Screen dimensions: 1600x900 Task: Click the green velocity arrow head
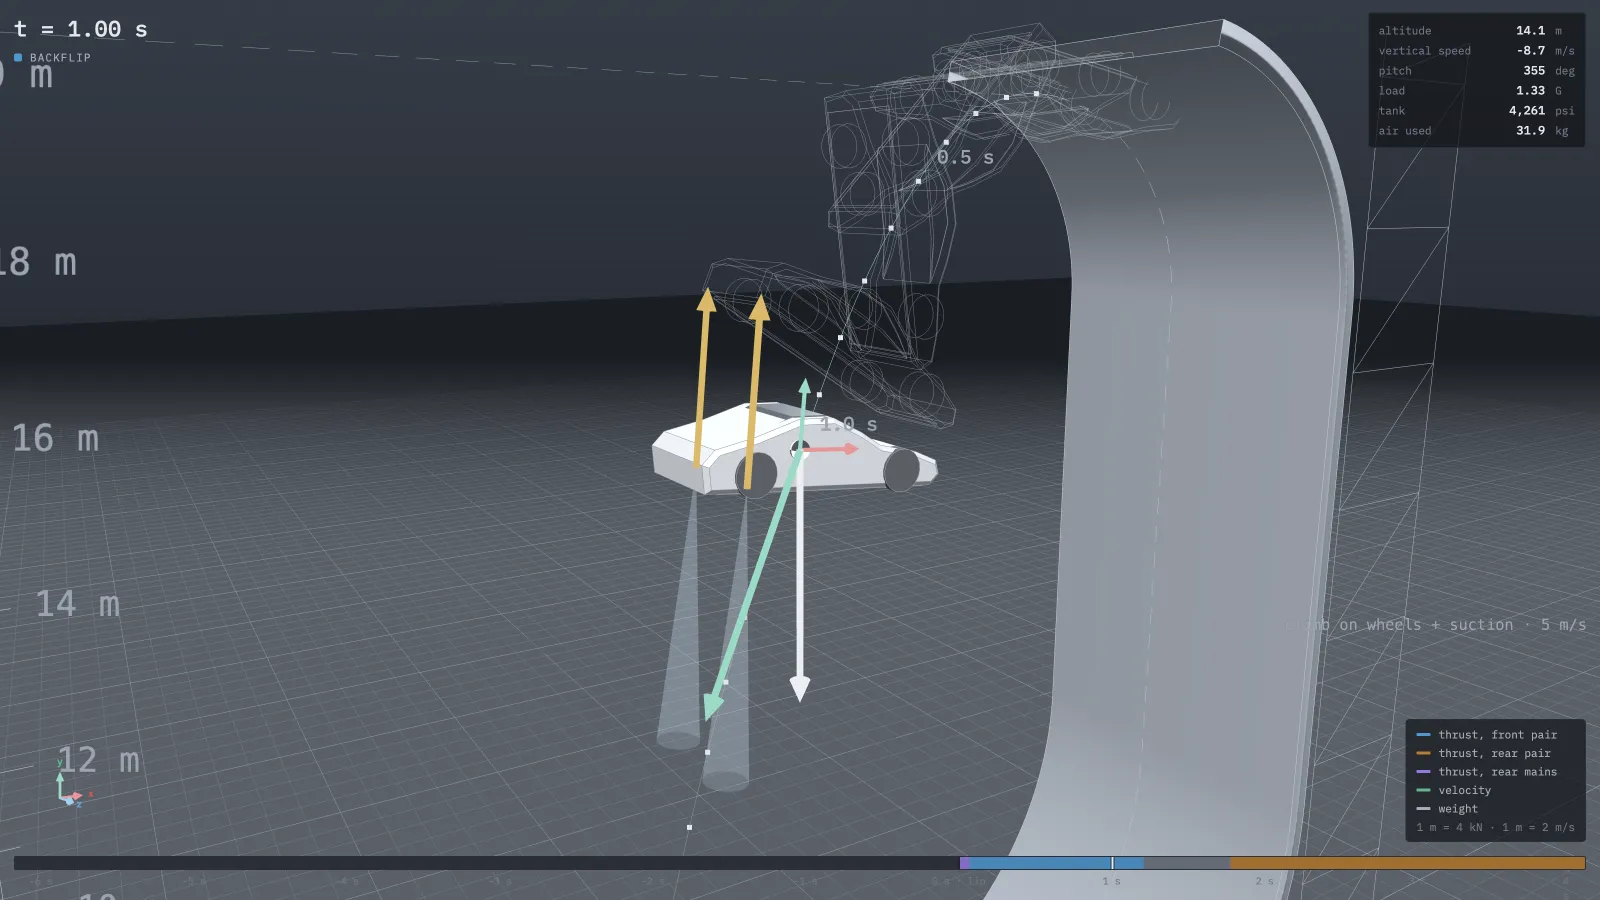(x=711, y=706)
